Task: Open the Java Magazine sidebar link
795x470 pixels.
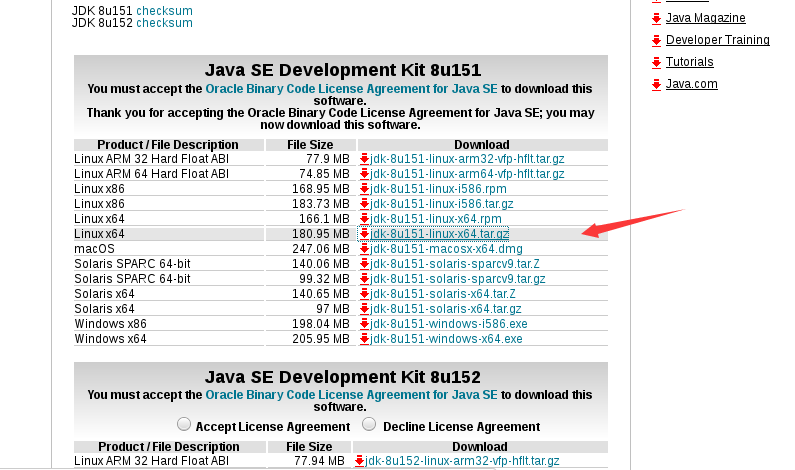Action: (705, 18)
